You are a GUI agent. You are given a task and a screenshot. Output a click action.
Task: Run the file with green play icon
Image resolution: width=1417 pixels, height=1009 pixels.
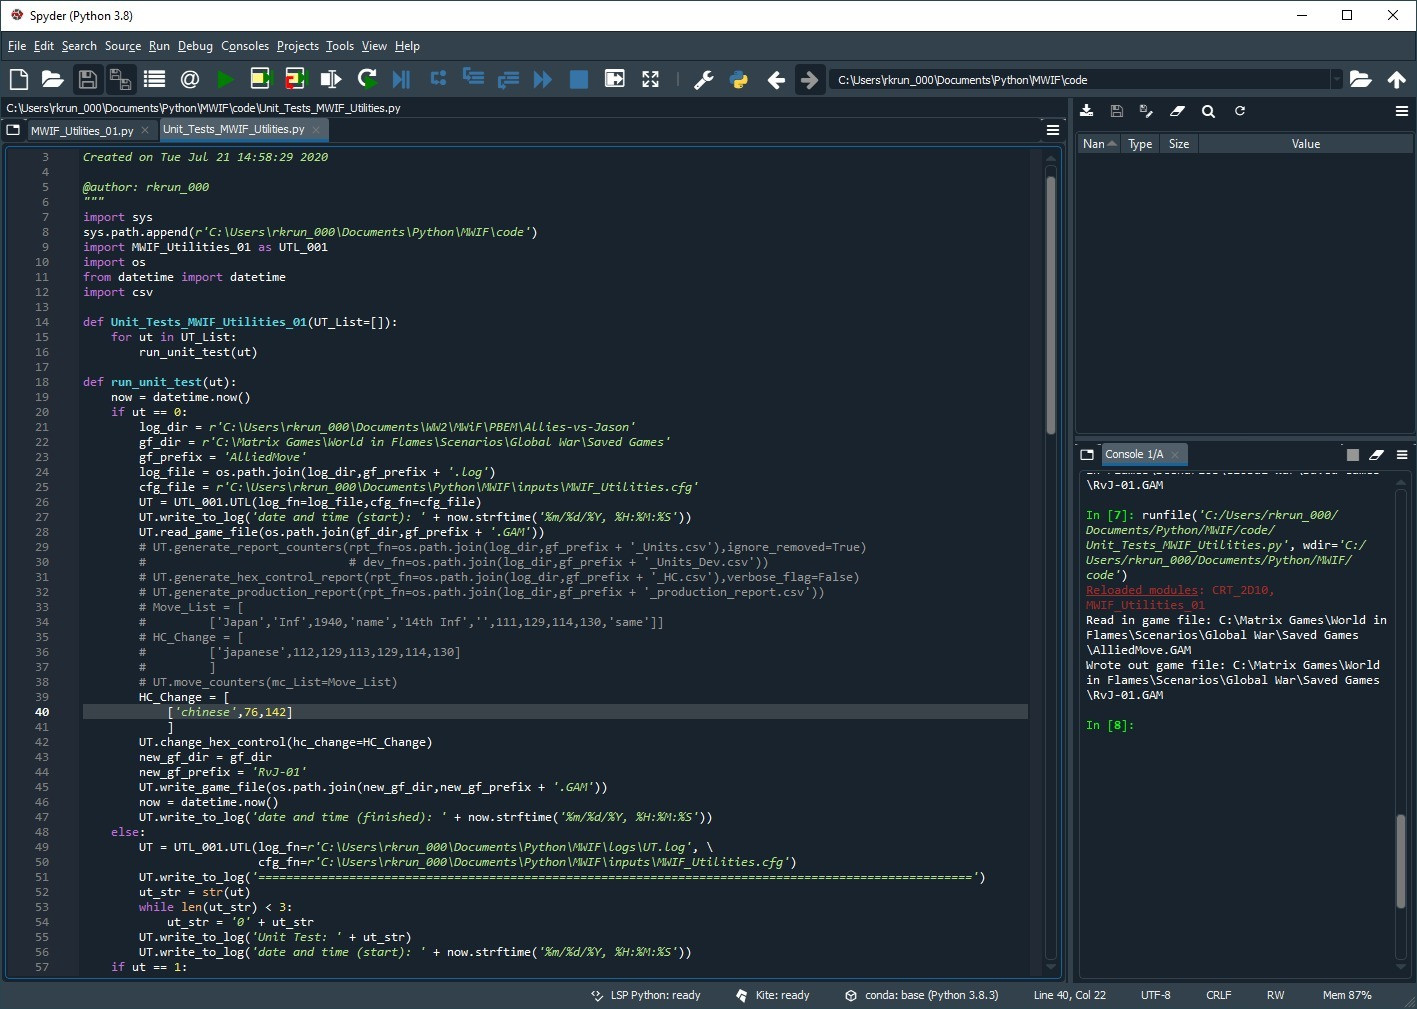(225, 79)
